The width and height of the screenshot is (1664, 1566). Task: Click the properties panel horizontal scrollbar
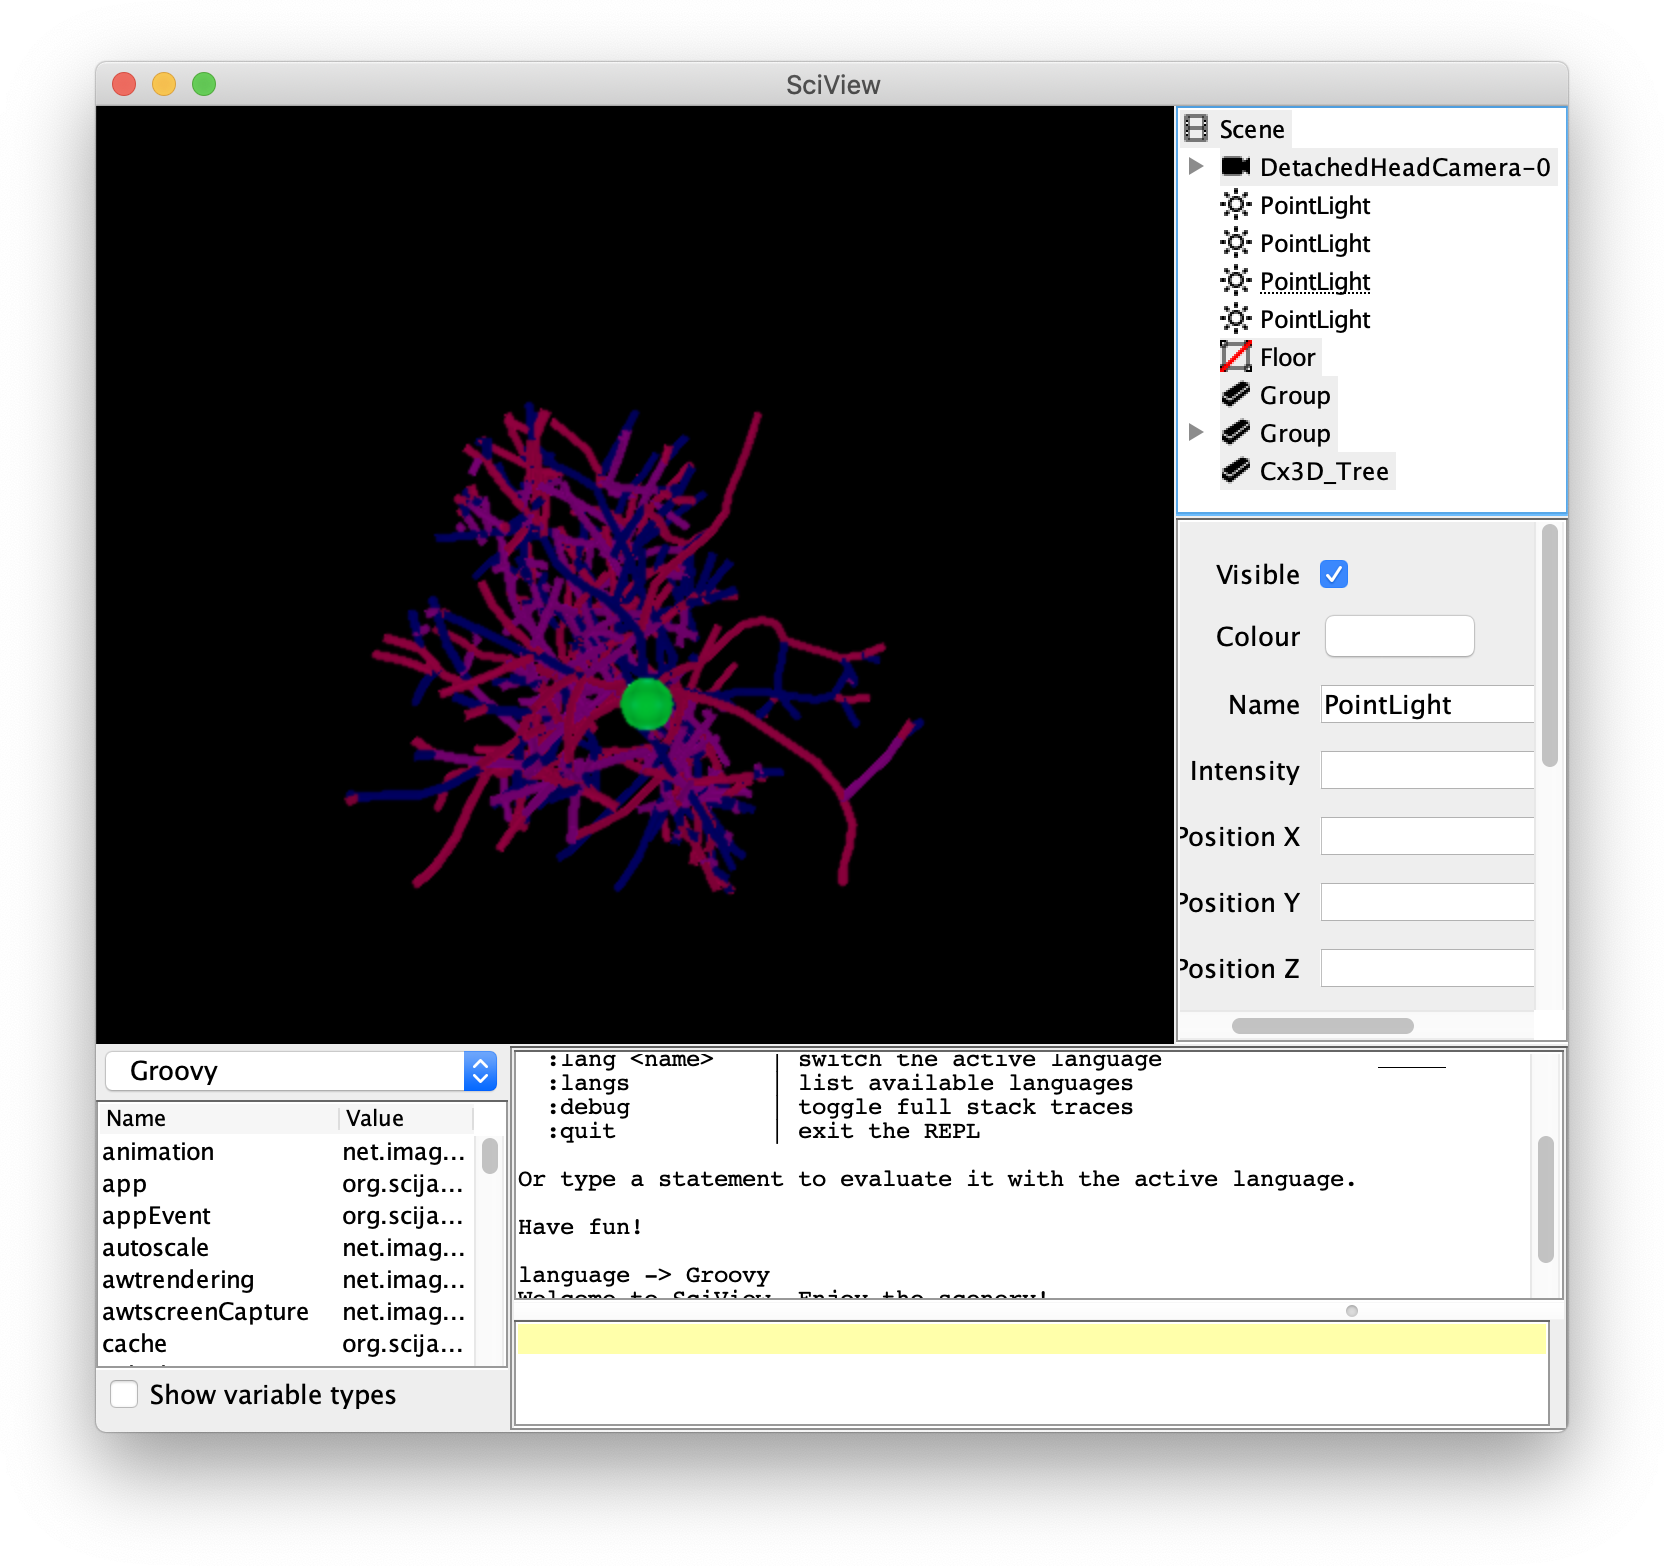1323,1026
